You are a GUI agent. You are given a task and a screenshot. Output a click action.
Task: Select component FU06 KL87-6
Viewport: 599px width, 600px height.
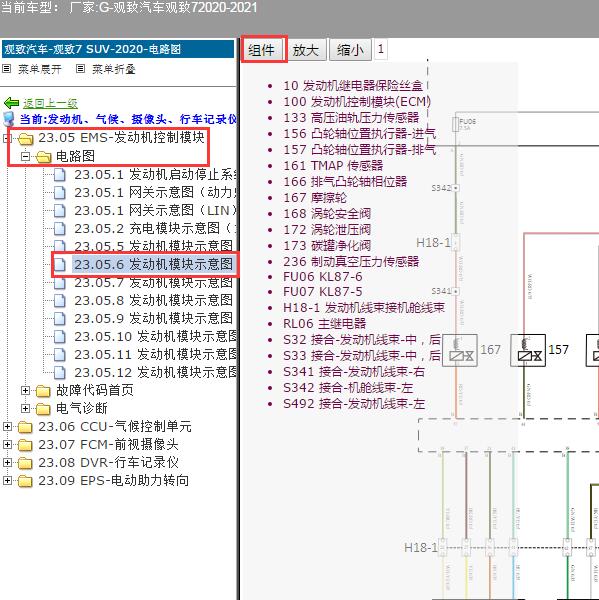point(322,277)
